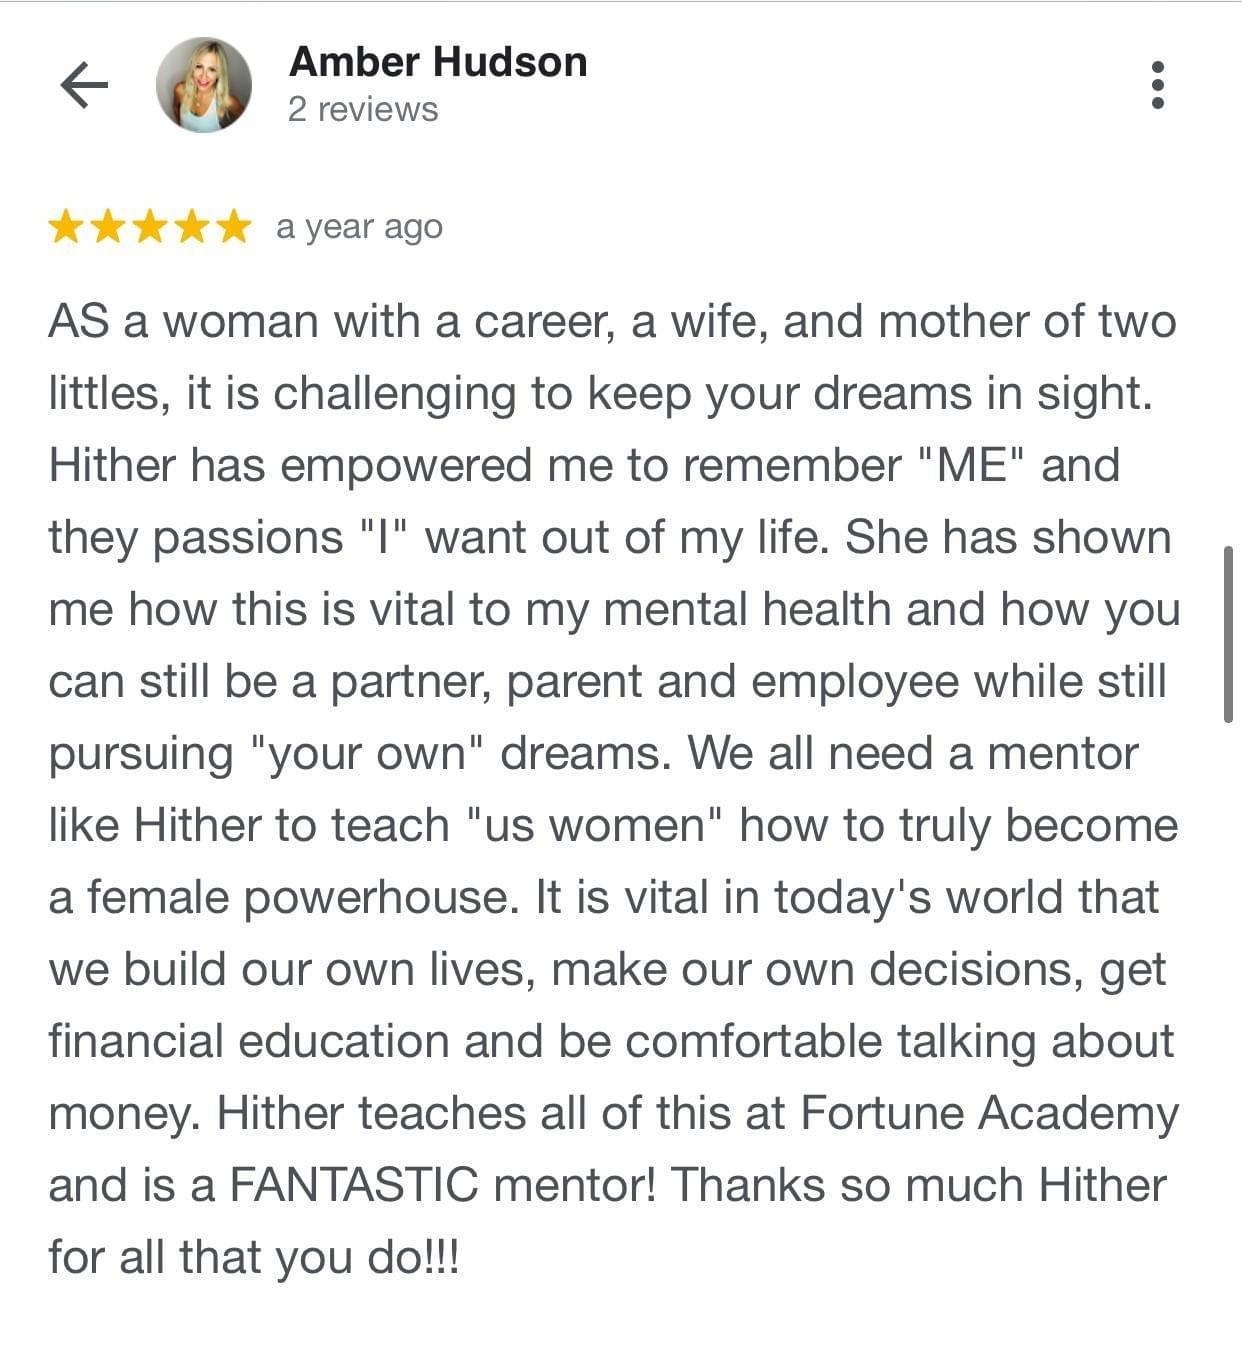Click the "a year ago" timestamp

pos(359,227)
